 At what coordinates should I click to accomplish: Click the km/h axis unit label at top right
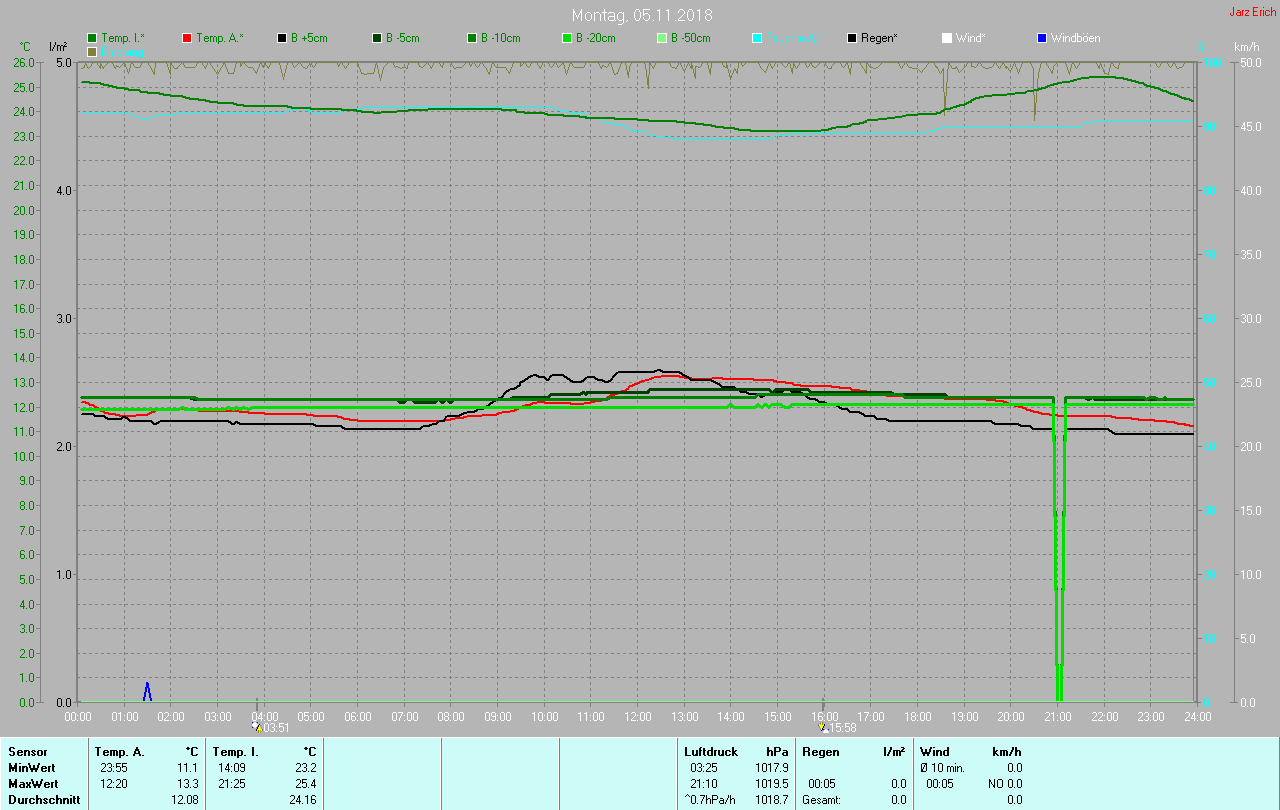[1246, 47]
